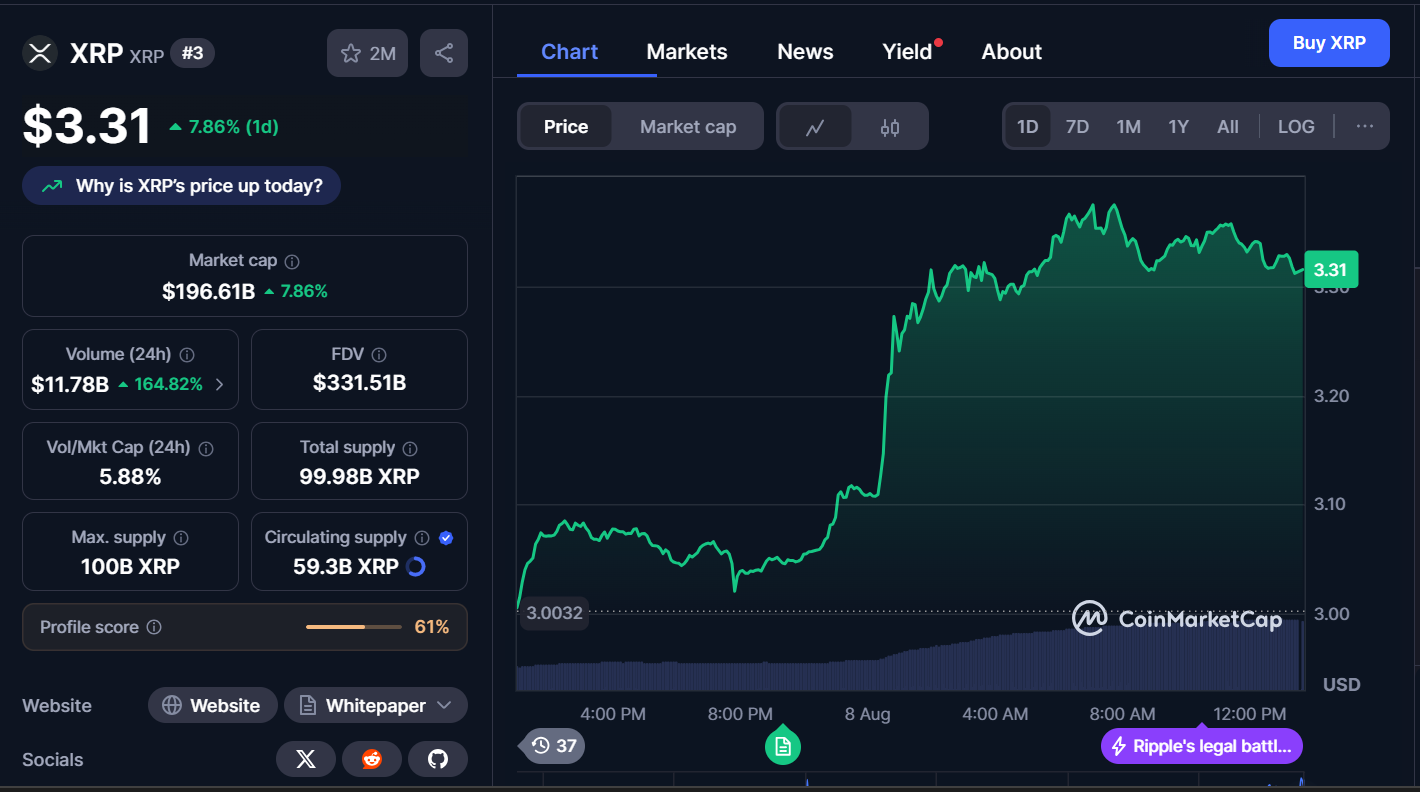Select the 1D time range

coord(1027,127)
